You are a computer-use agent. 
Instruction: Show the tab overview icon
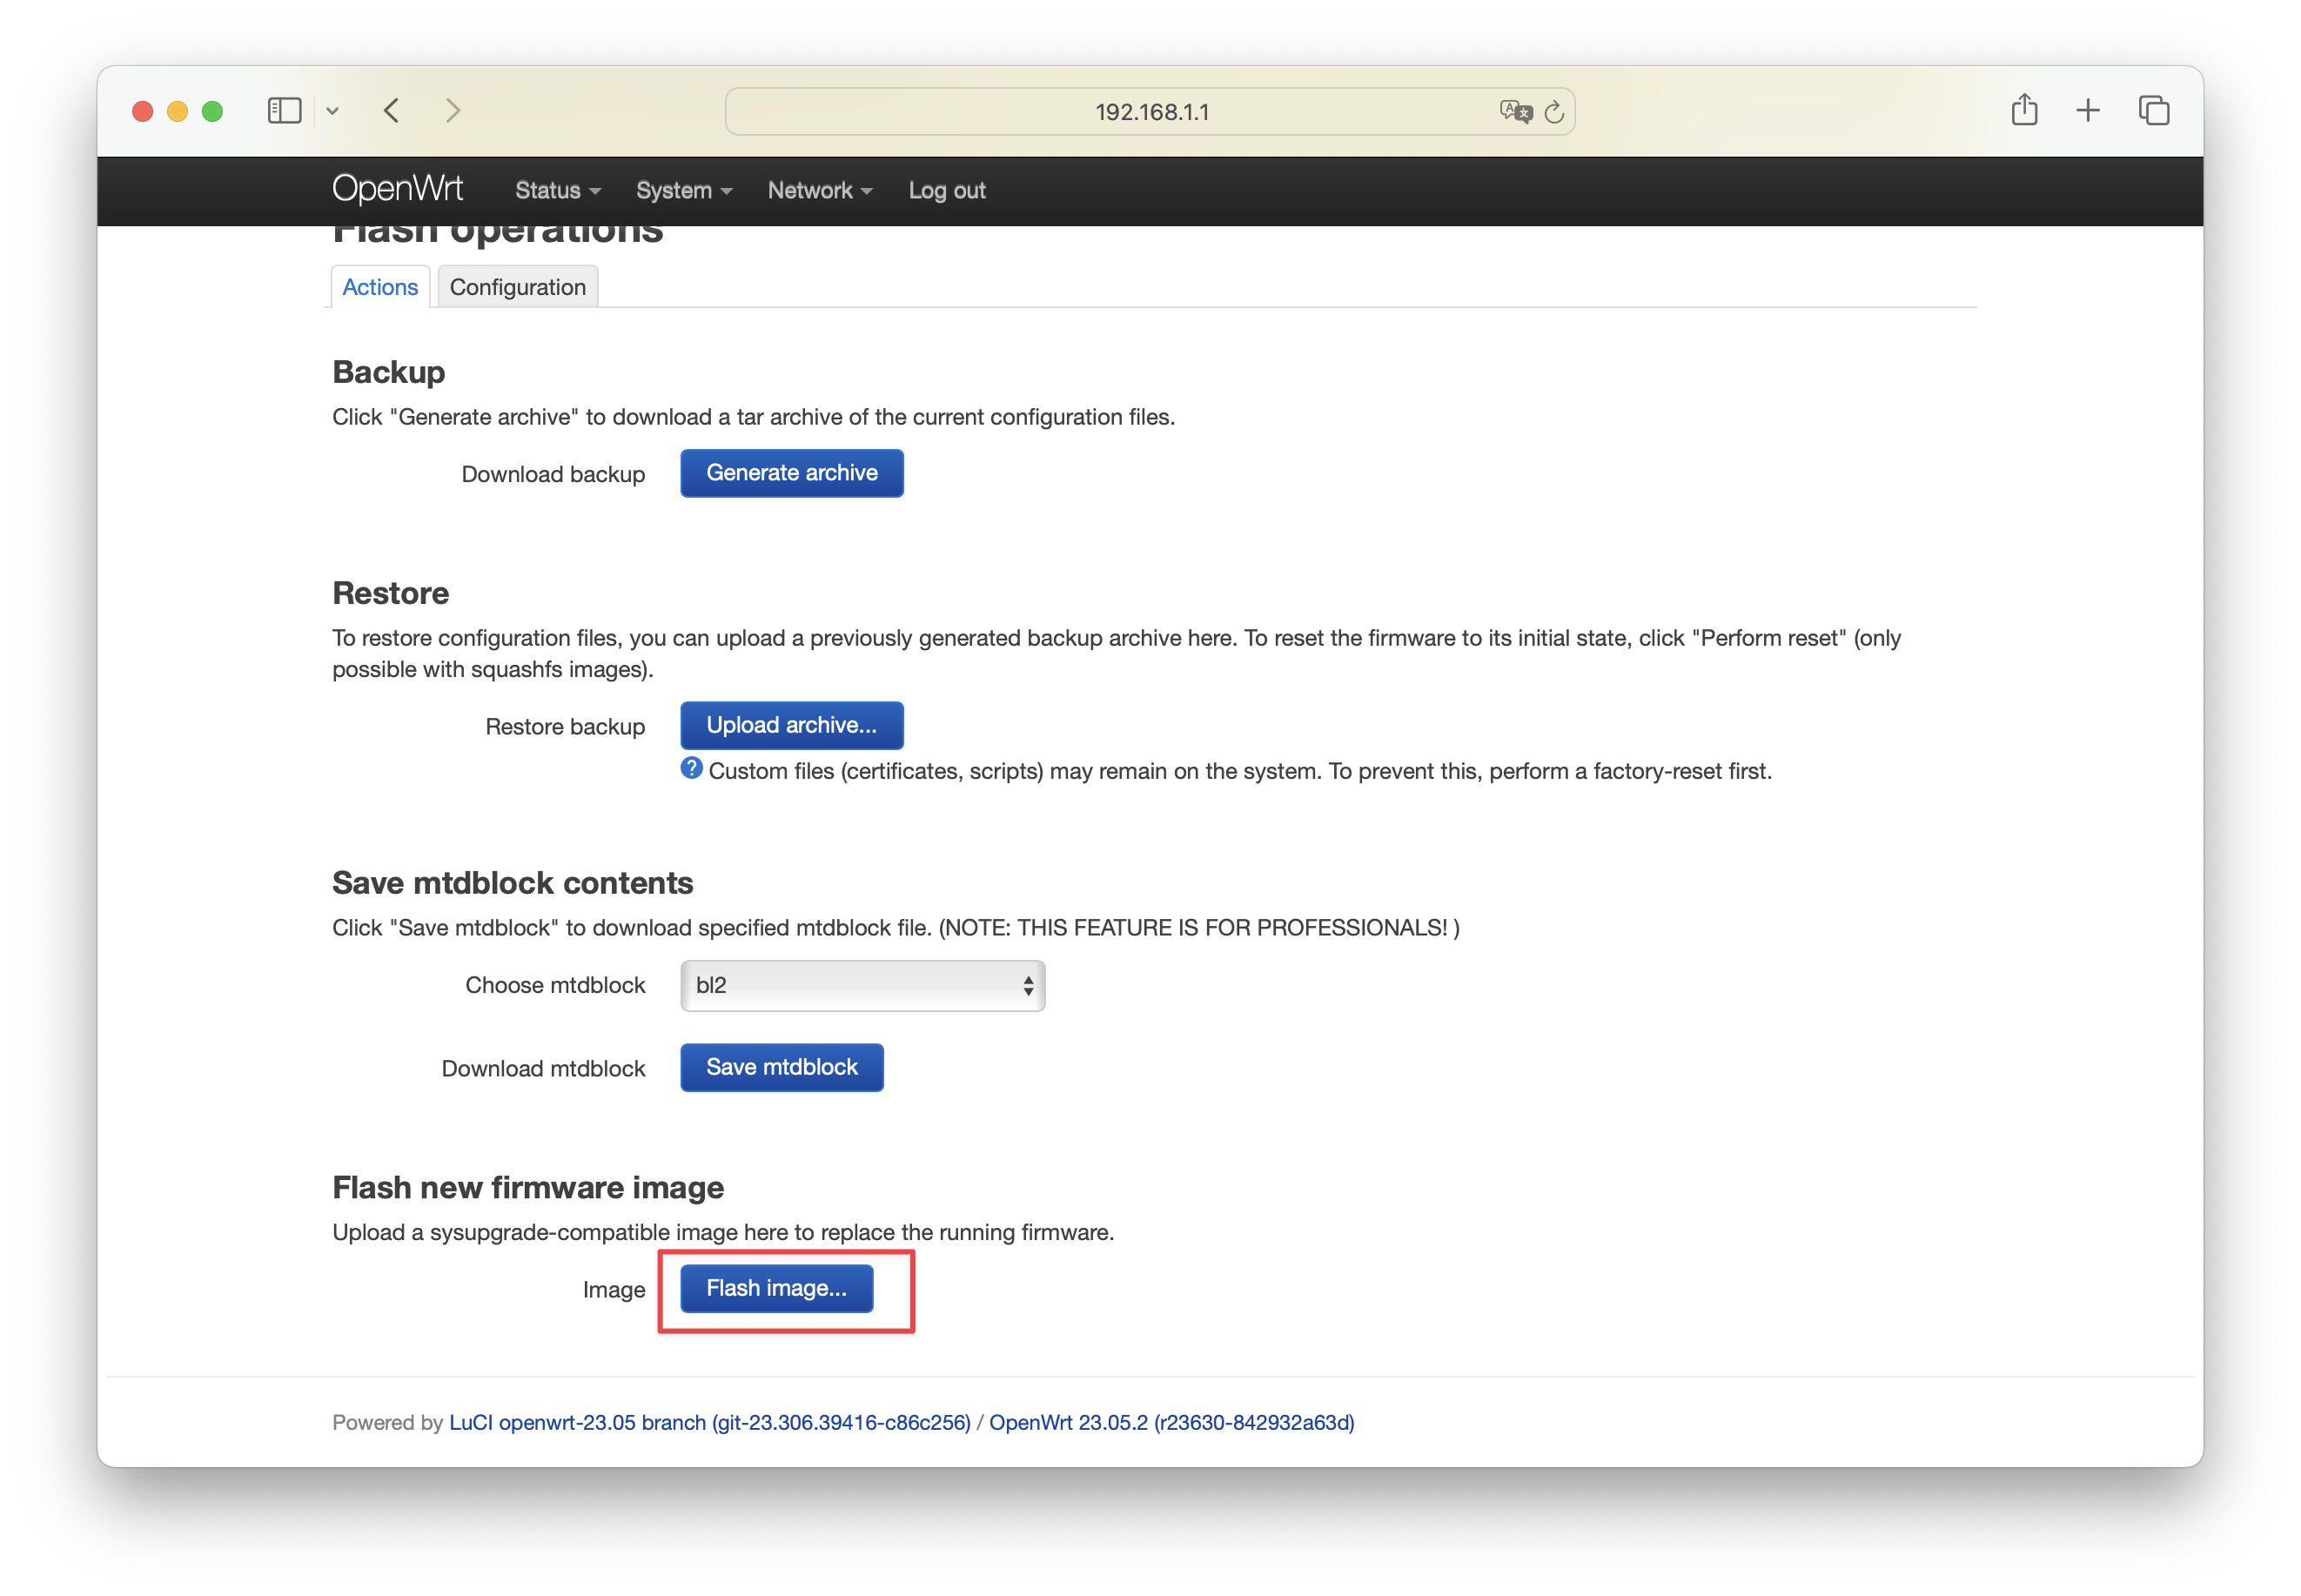point(2153,111)
